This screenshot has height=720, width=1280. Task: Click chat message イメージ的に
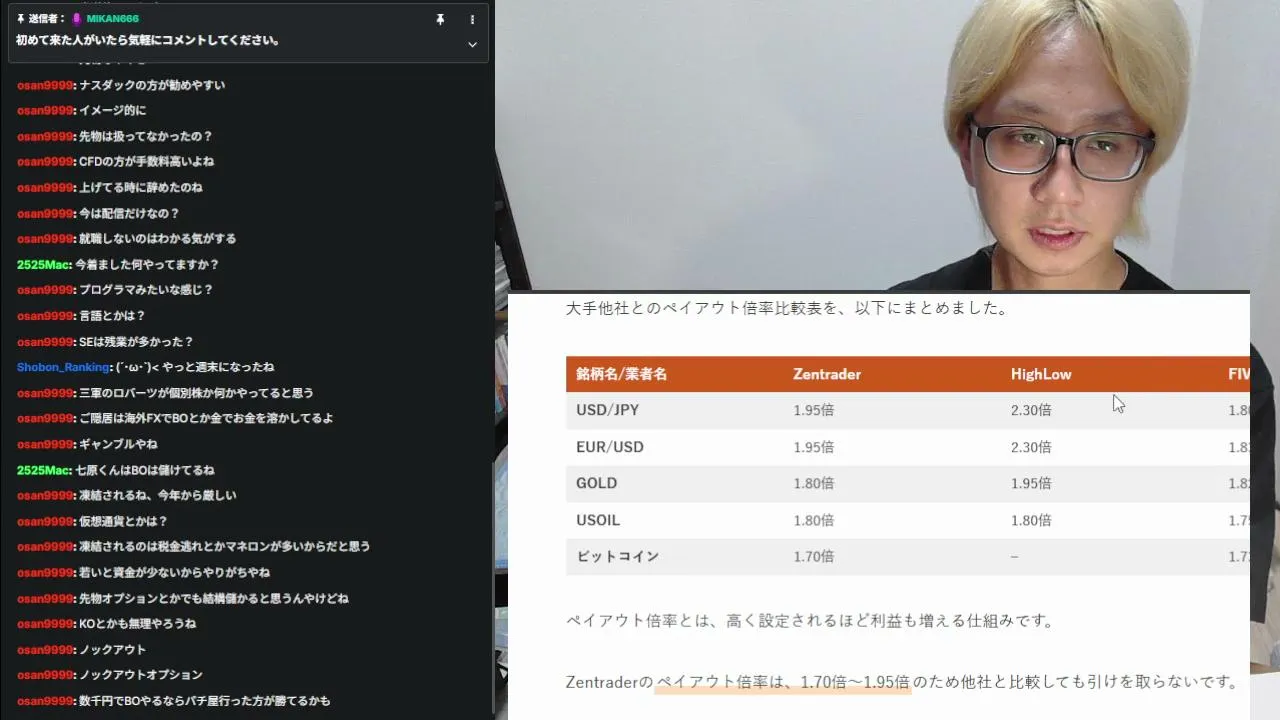pyautogui.click(x=113, y=111)
